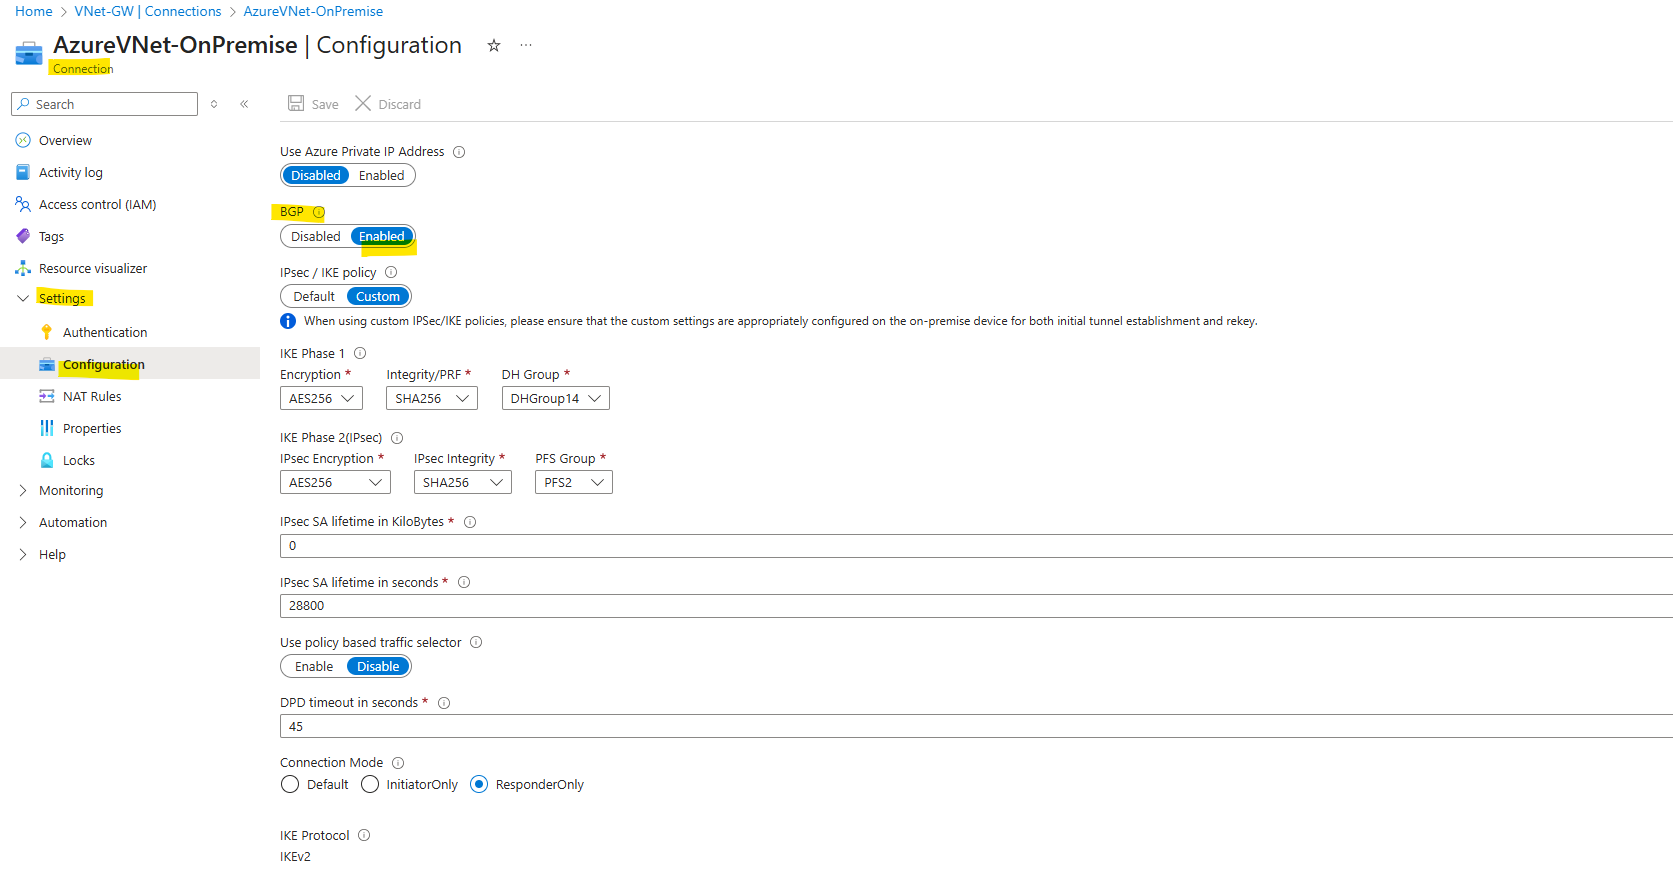1673x883 pixels.
Task: Click the Properties bars icon
Action: [x=47, y=428]
